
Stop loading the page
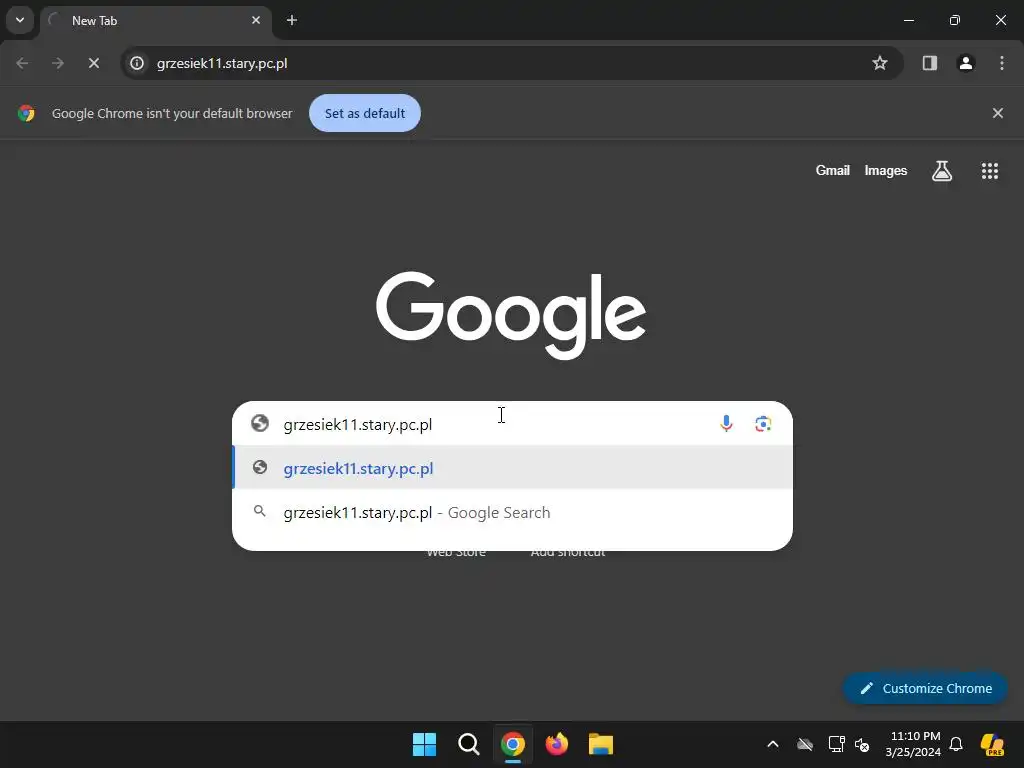(x=94, y=63)
